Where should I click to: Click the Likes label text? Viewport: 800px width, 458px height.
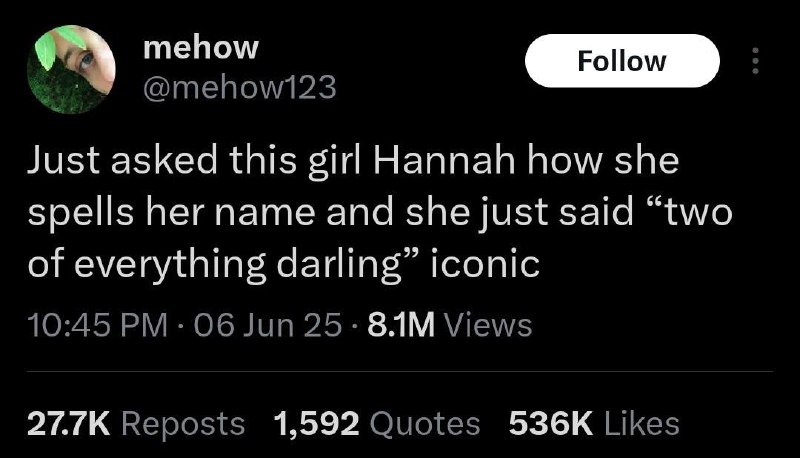click(x=642, y=424)
